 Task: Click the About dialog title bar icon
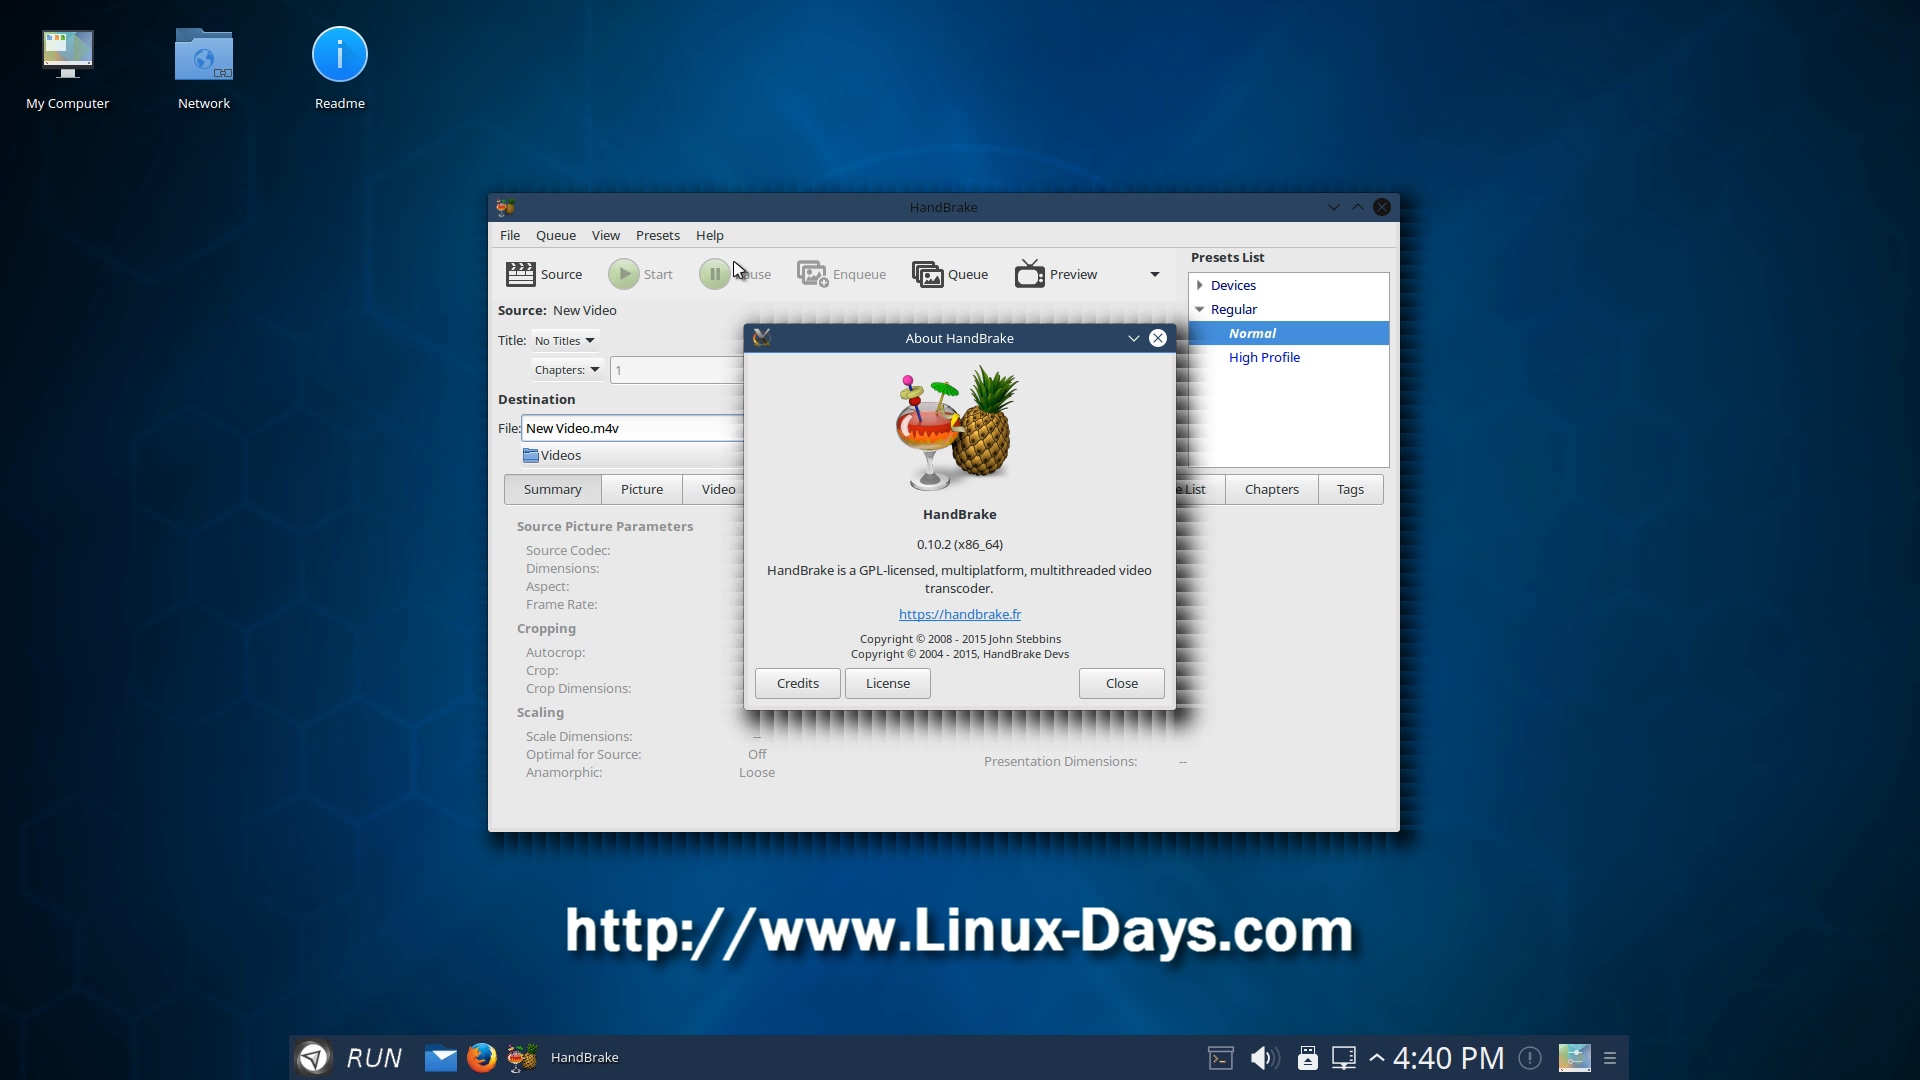[x=761, y=338]
